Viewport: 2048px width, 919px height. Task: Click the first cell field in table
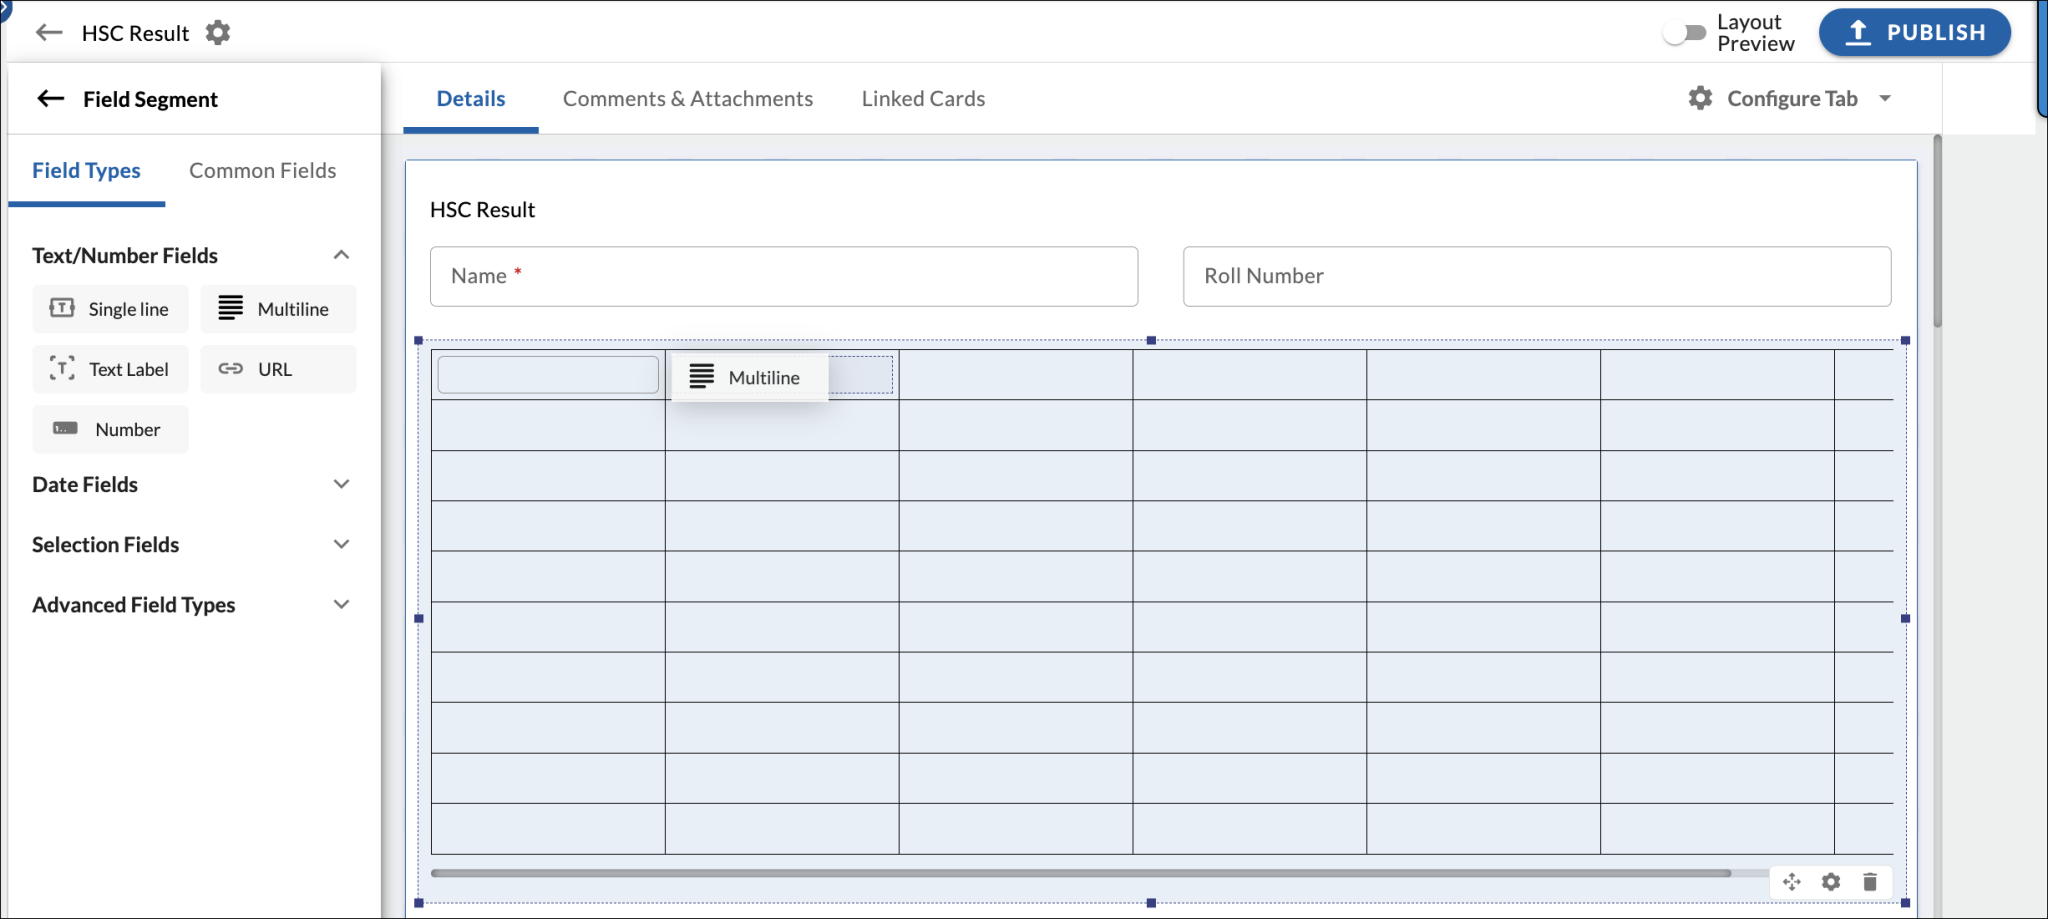click(x=548, y=375)
